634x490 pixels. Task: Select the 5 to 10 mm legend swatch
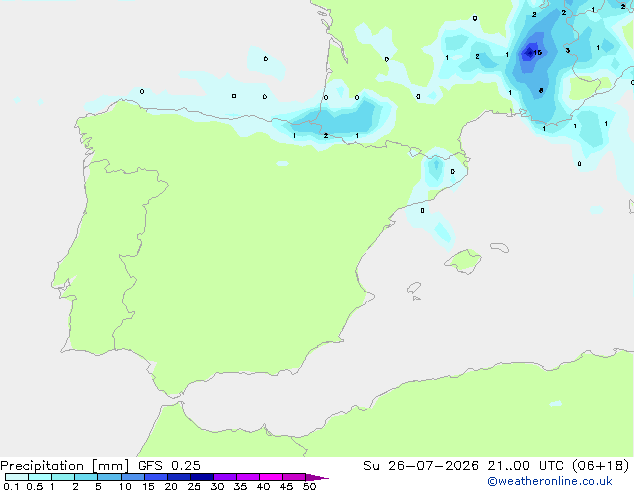pyautogui.click(x=109, y=477)
